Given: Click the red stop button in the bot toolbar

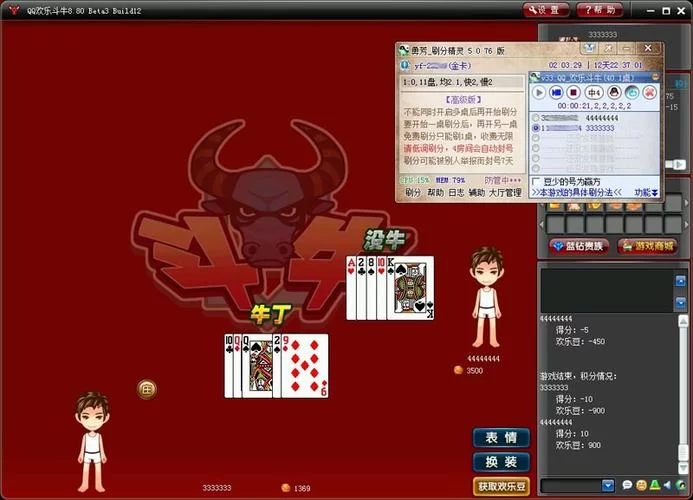Looking at the screenshot, I should click(574, 93).
